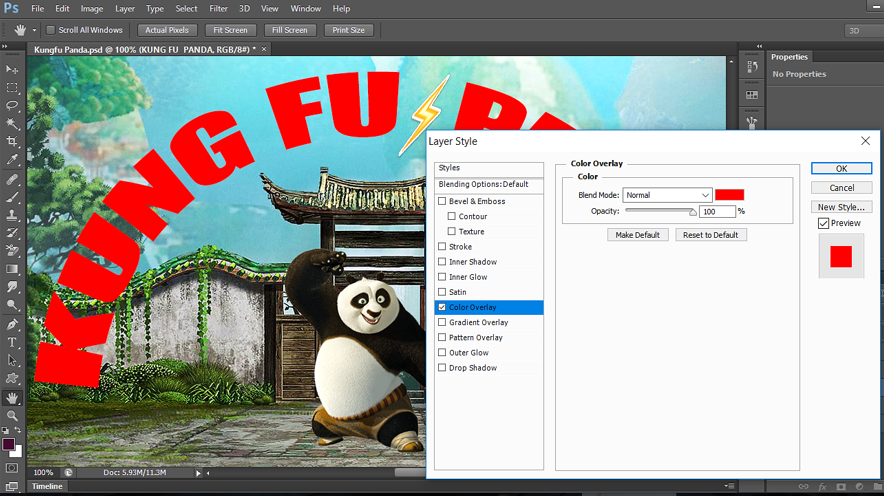
Task: Select the Smudge tool
Action: (12, 287)
